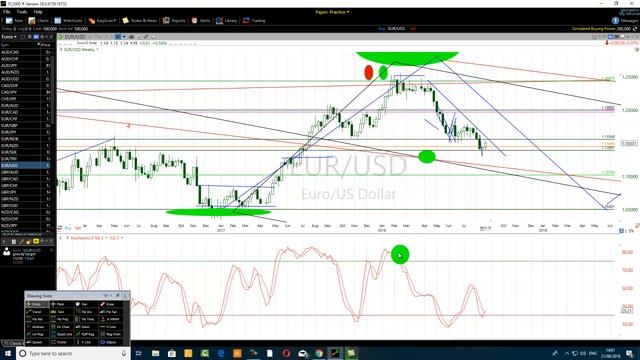The width and height of the screenshot is (640, 360).
Task: Click the red Sell button above chart
Action: 413,29
